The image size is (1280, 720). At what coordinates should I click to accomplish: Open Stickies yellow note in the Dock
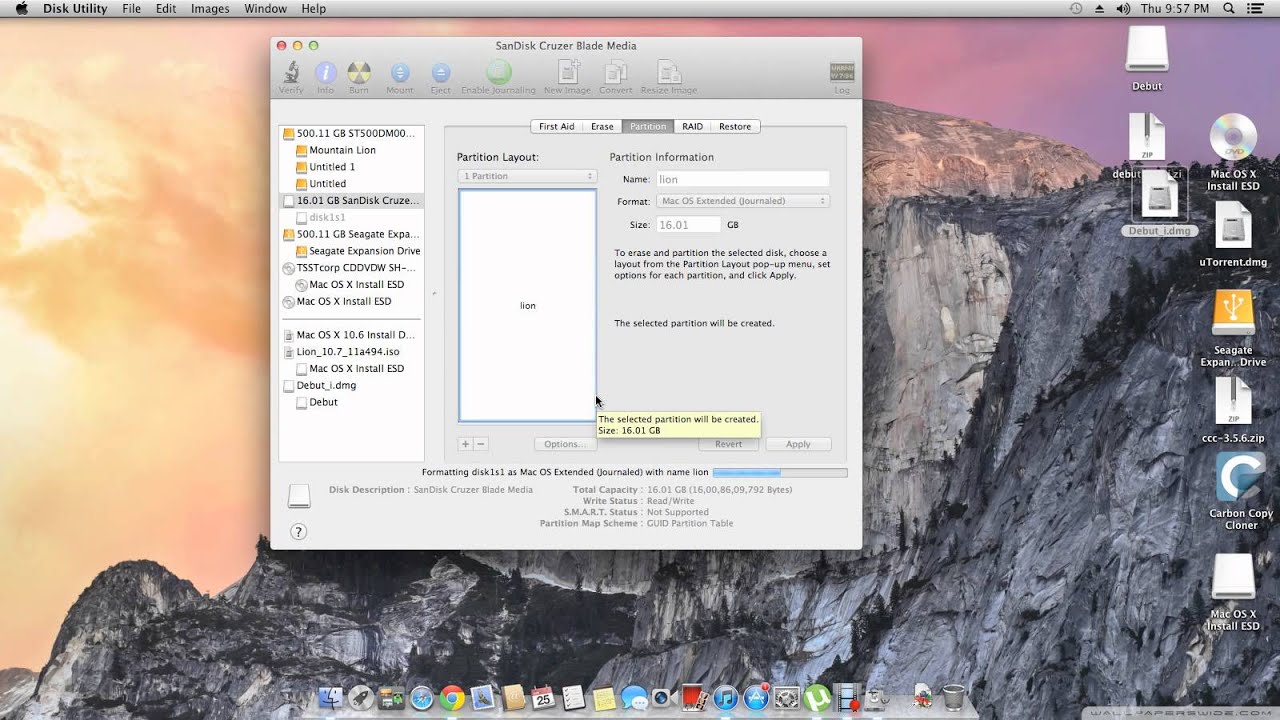(604, 697)
